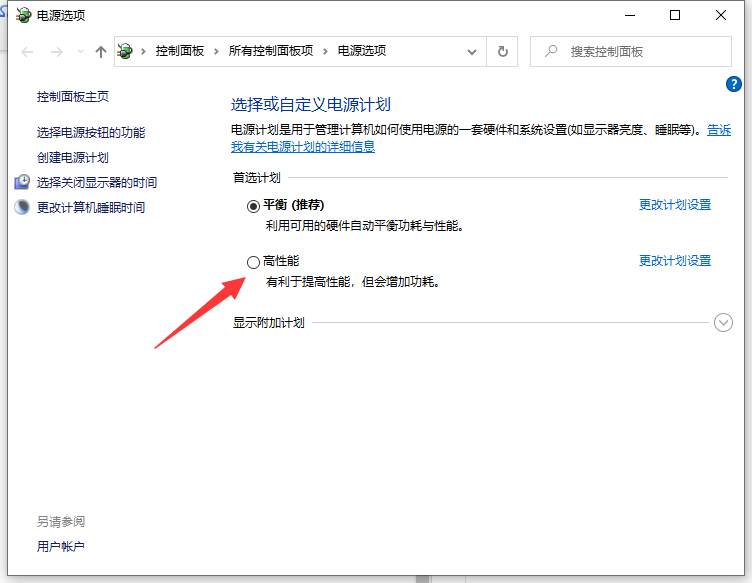Open help with the blue question mark icon
752x583 pixels.
[x=733, y=84]
